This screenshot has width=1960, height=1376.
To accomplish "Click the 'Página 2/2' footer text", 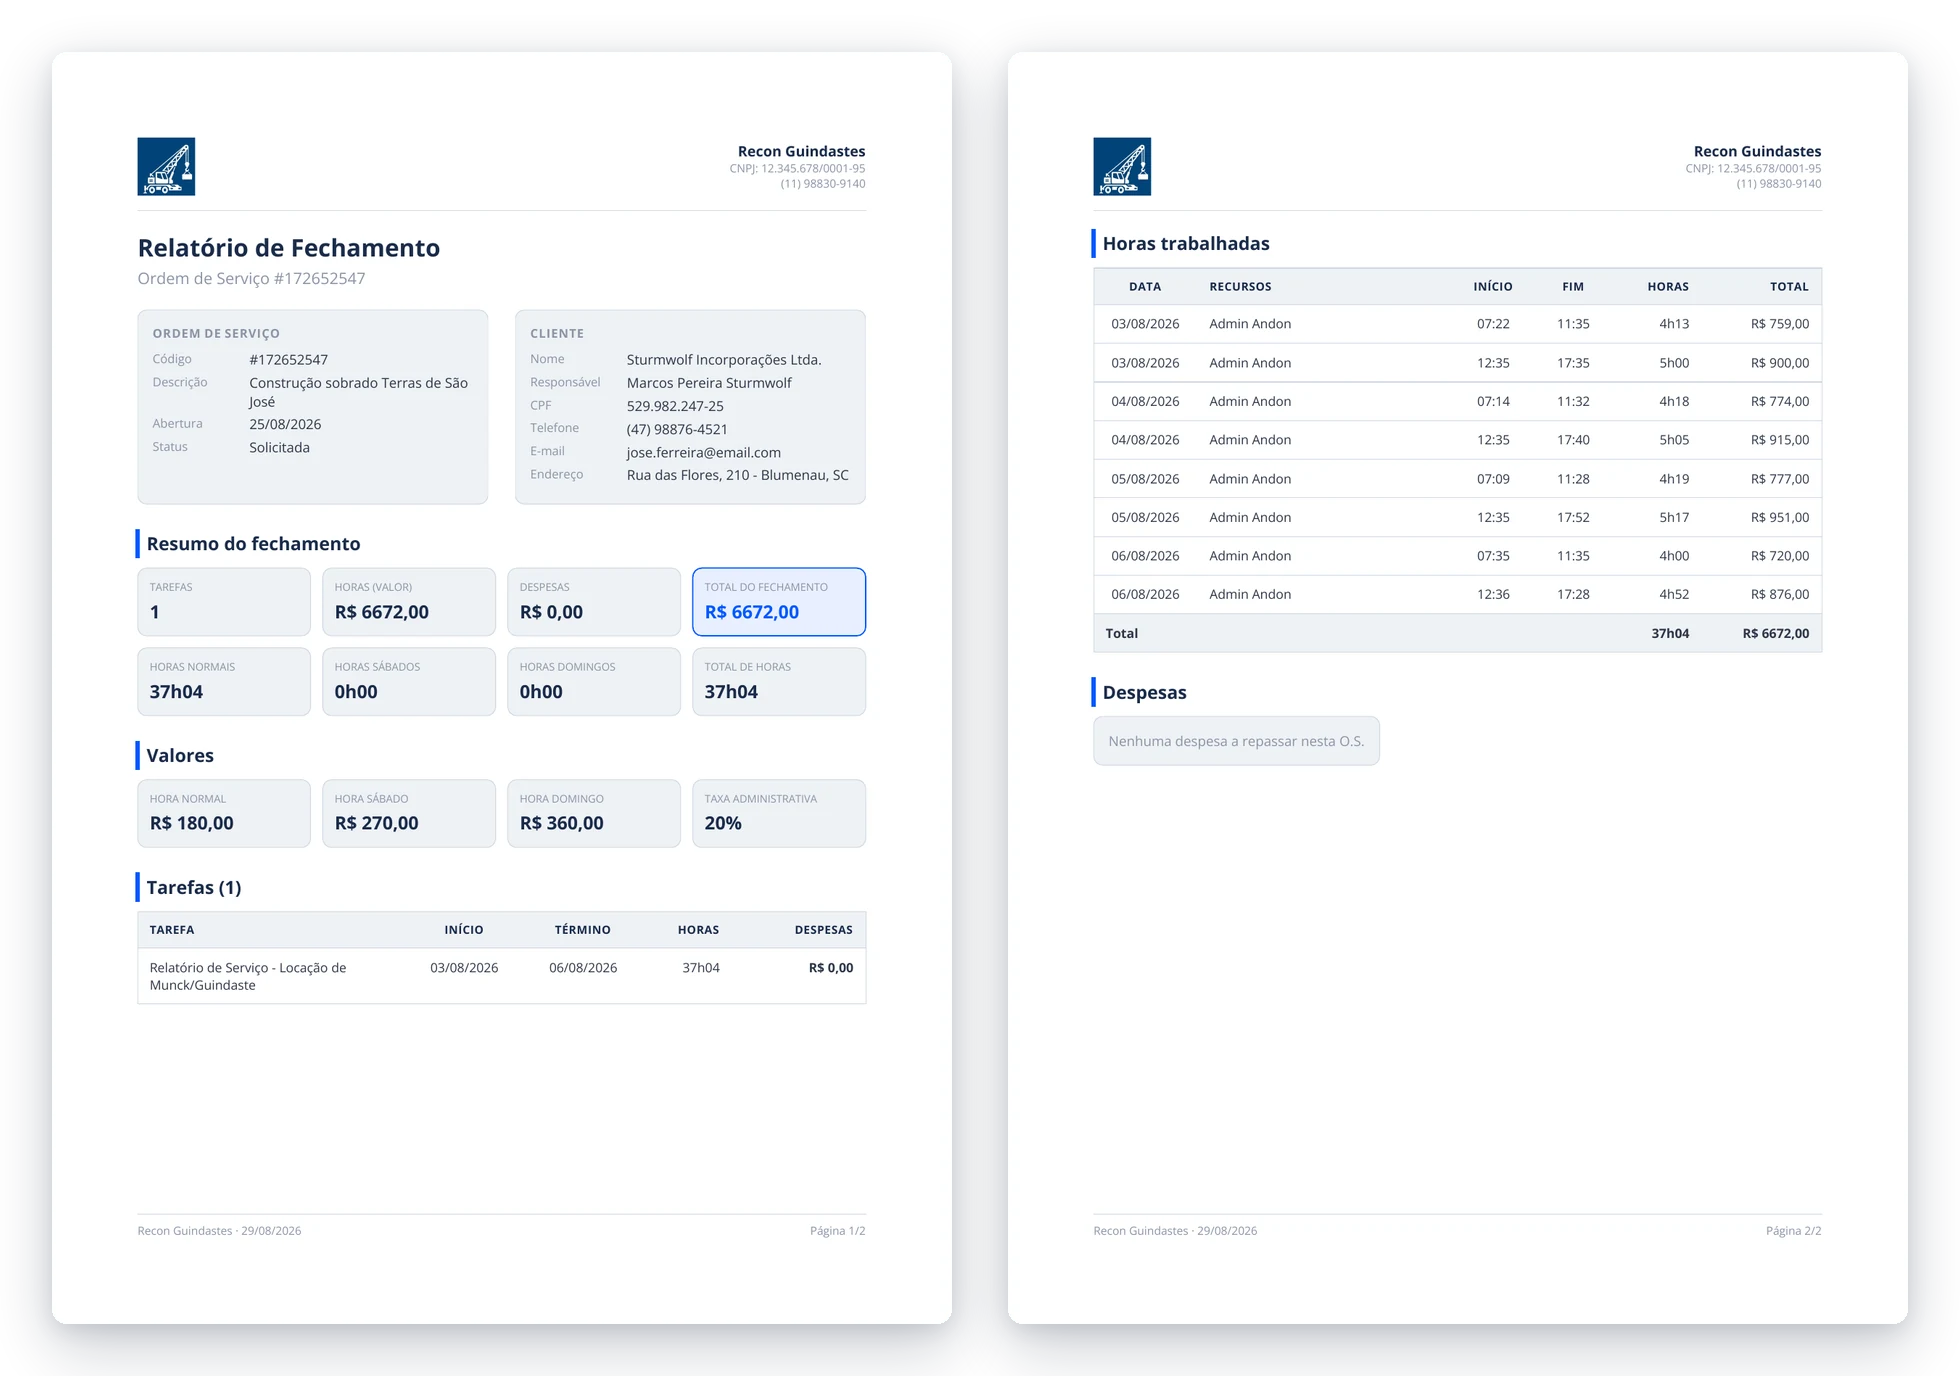I will coord(1794,1231).
